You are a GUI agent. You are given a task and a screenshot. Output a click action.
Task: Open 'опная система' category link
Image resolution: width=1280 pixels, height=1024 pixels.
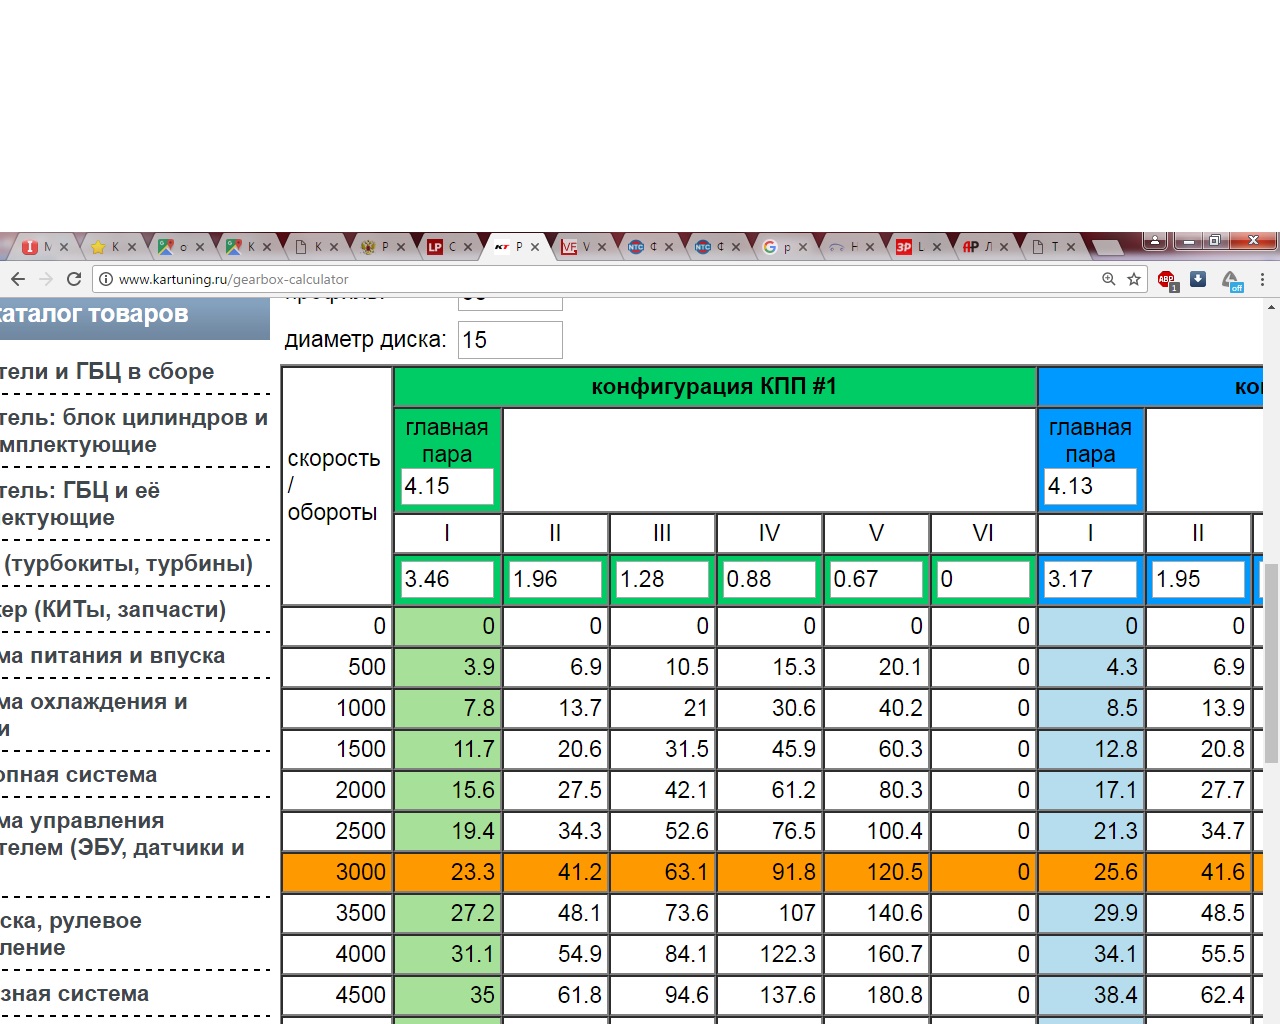(79, 774)
